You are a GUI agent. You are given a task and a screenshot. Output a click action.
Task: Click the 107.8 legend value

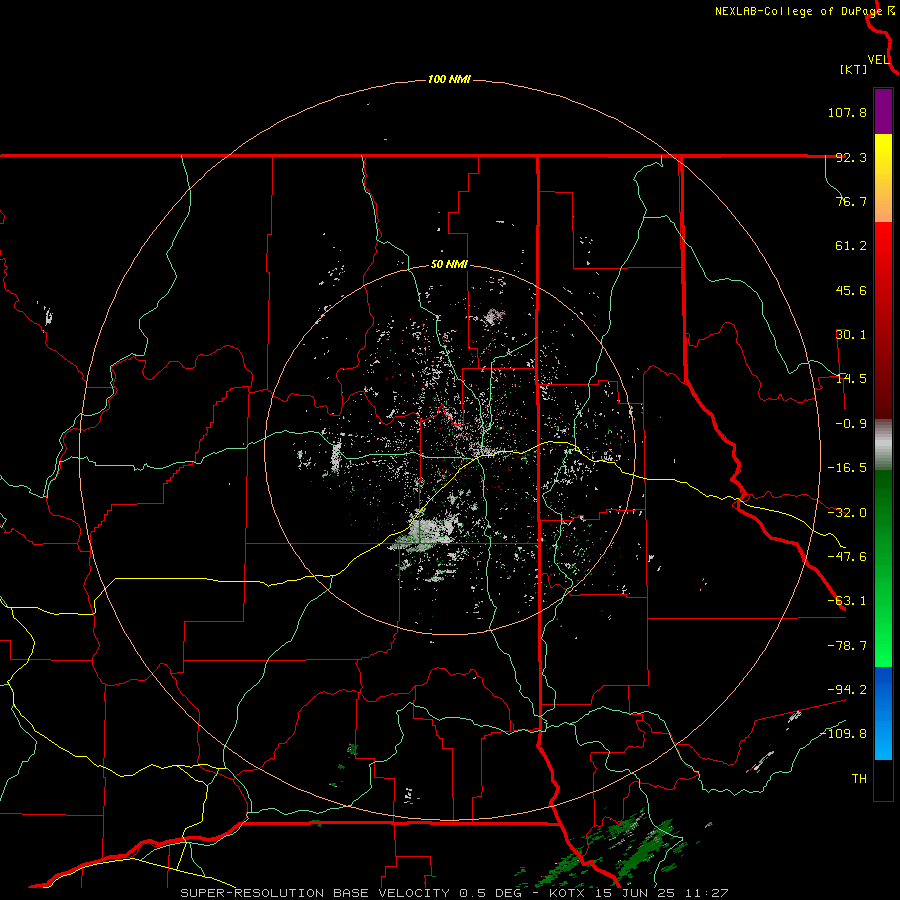(x=847, y=112)
